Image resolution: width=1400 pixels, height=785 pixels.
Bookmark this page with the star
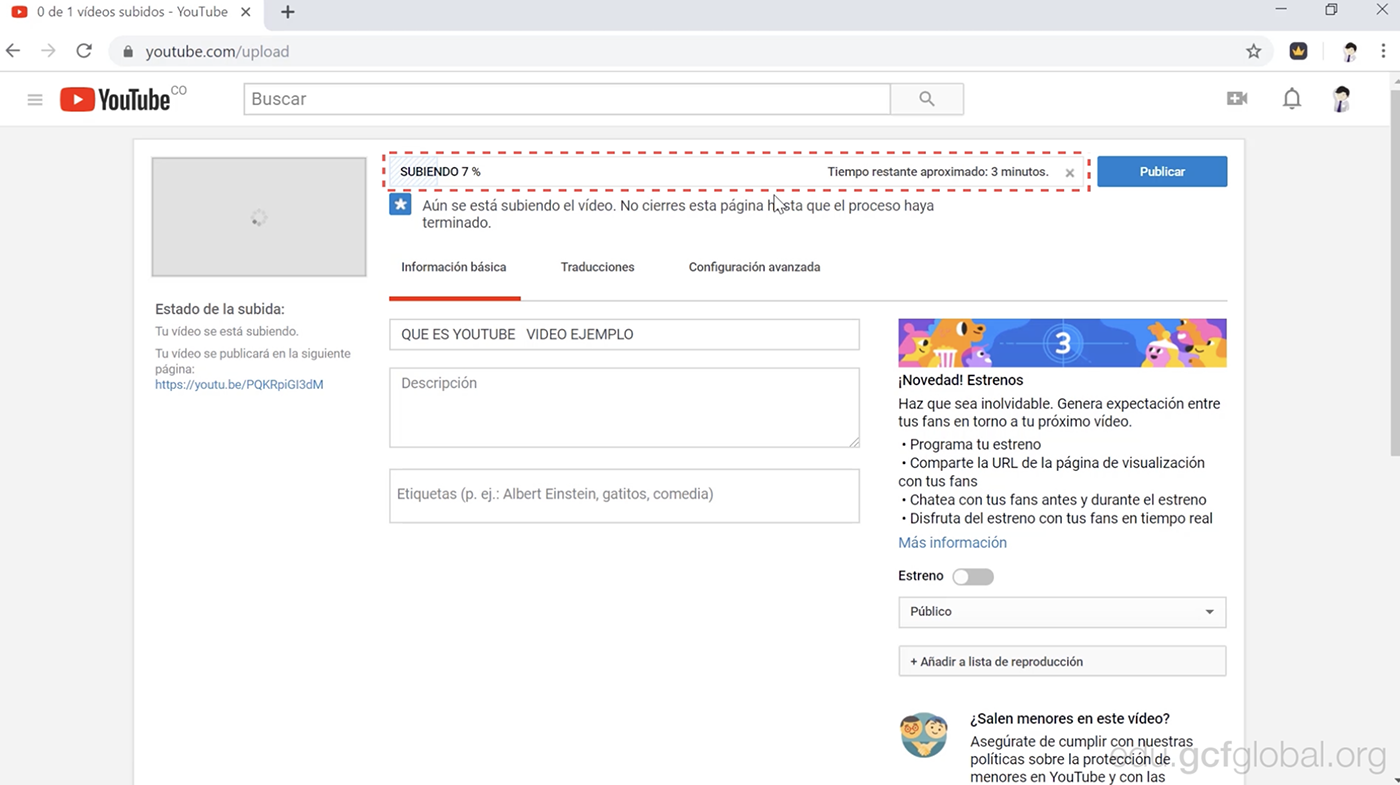[x=1253, y=51]
